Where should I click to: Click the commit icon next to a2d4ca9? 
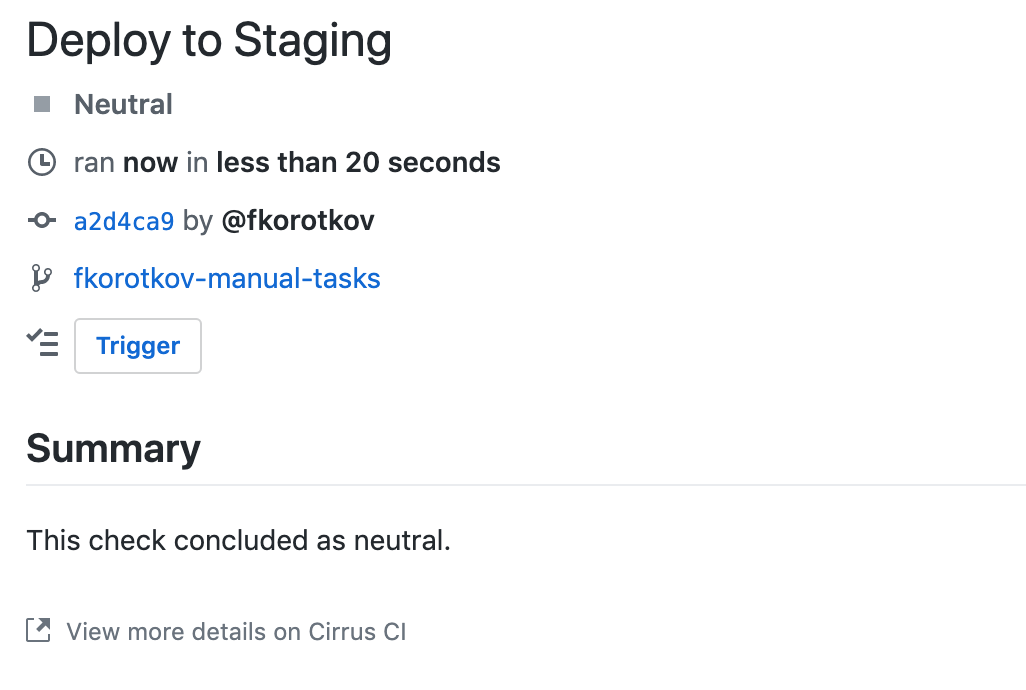[42, 220]
